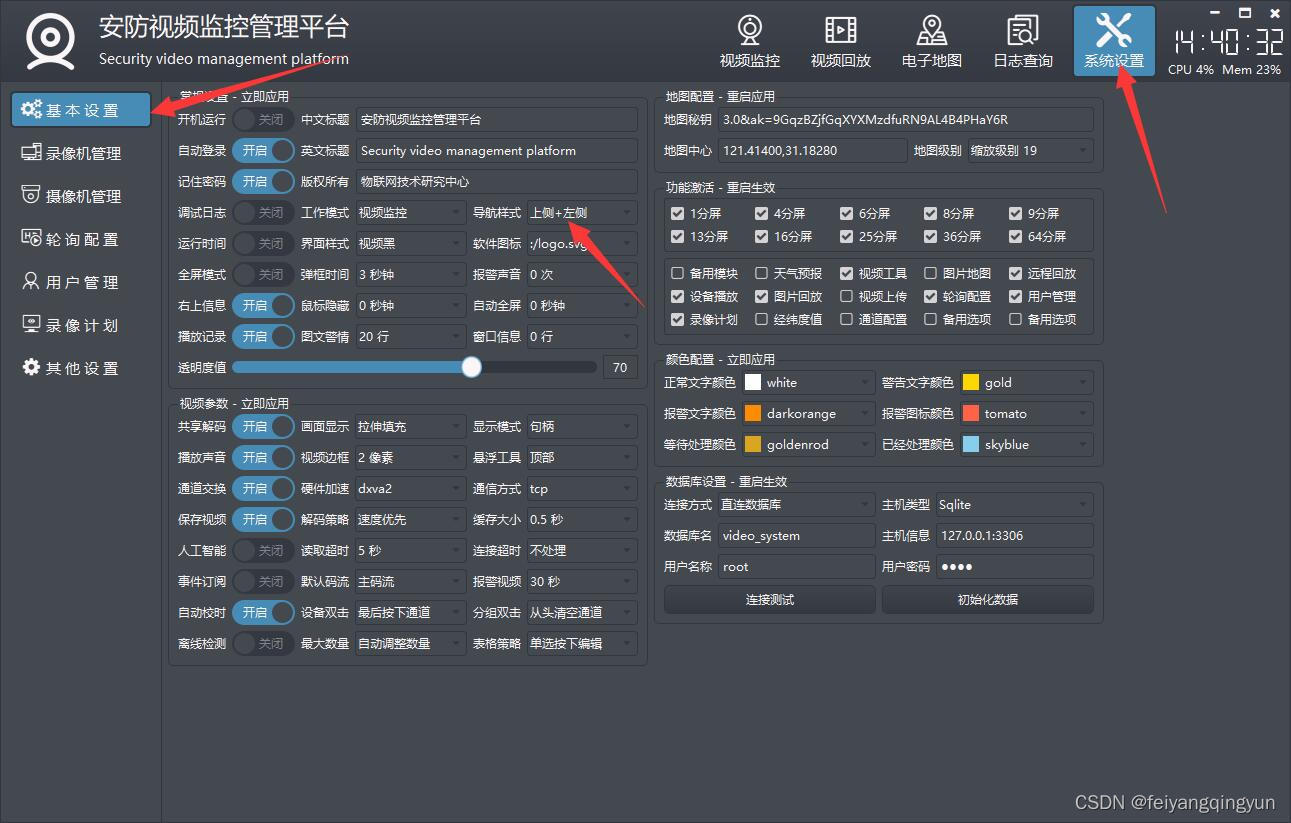Click the 初始化数据 button
The height and width of the screenshot is (823, 1291).
(988, 599)
